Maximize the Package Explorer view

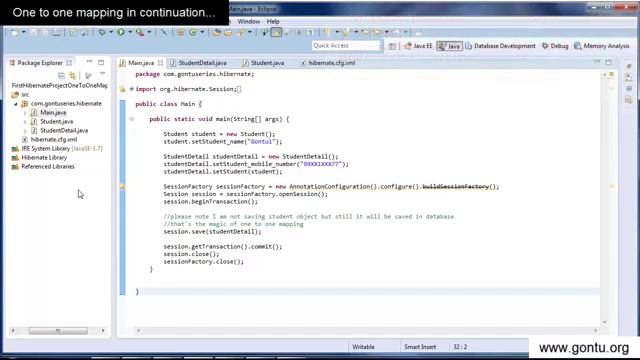pyautogui.click(x=101, y=62)
